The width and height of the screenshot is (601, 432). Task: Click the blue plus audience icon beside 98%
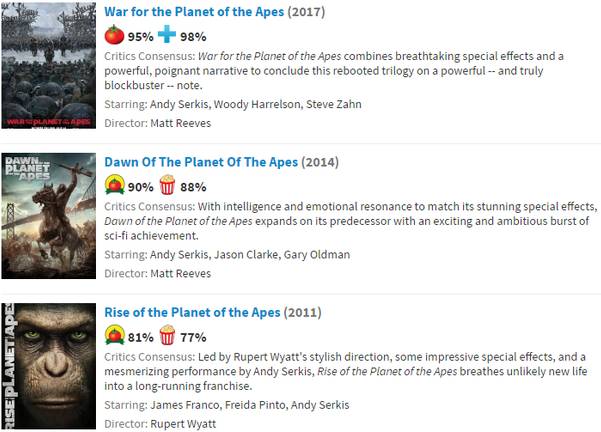pyautogui.click(x=166, y=36)
